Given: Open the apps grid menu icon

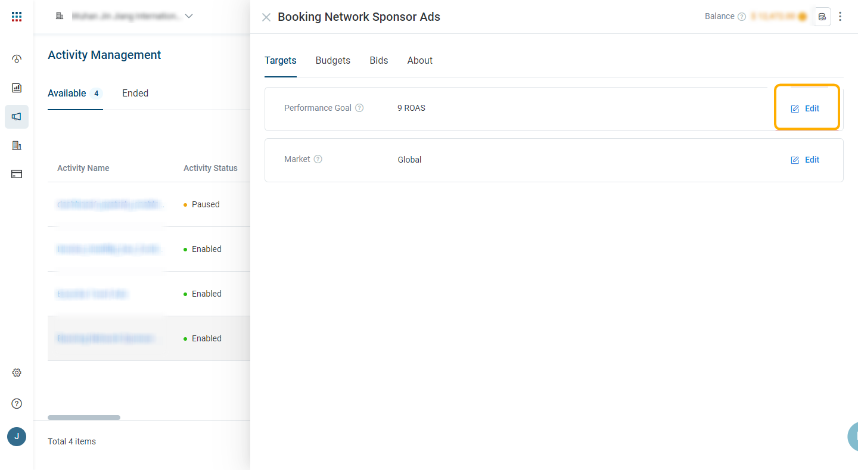Looking at the screenshot, I should tap(16, 16).
